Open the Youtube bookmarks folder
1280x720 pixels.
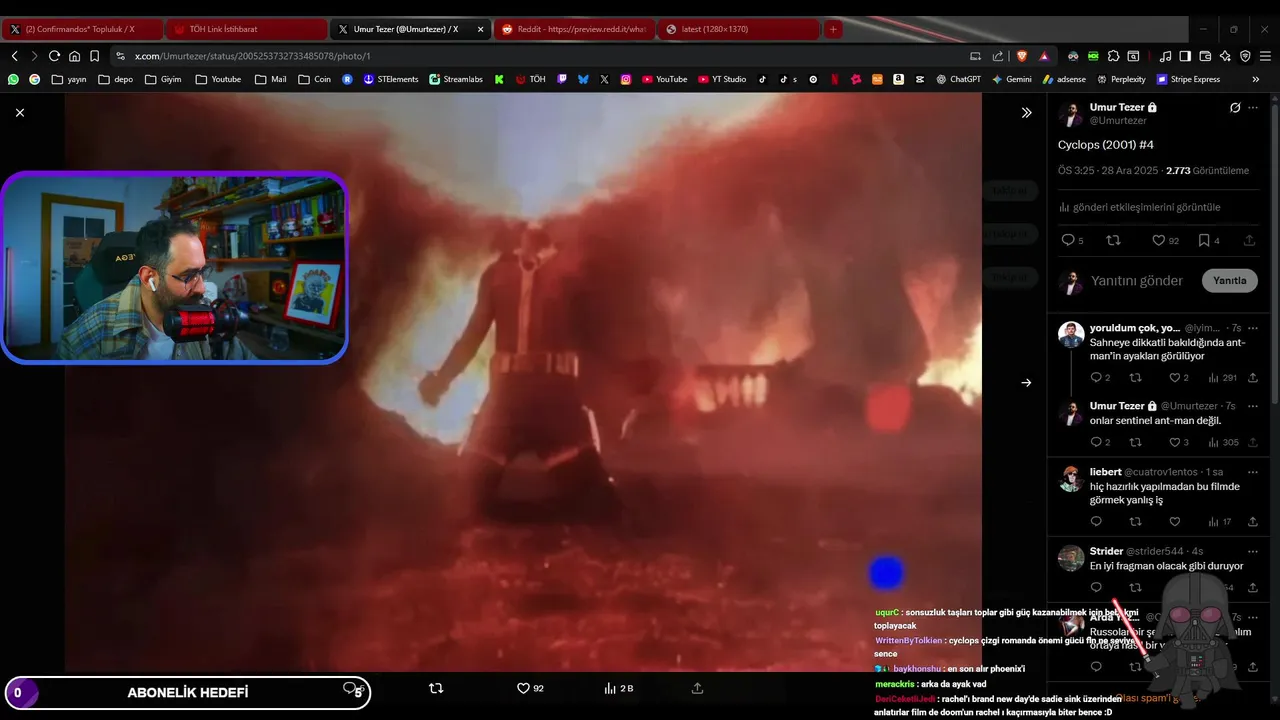click(218, 79)
